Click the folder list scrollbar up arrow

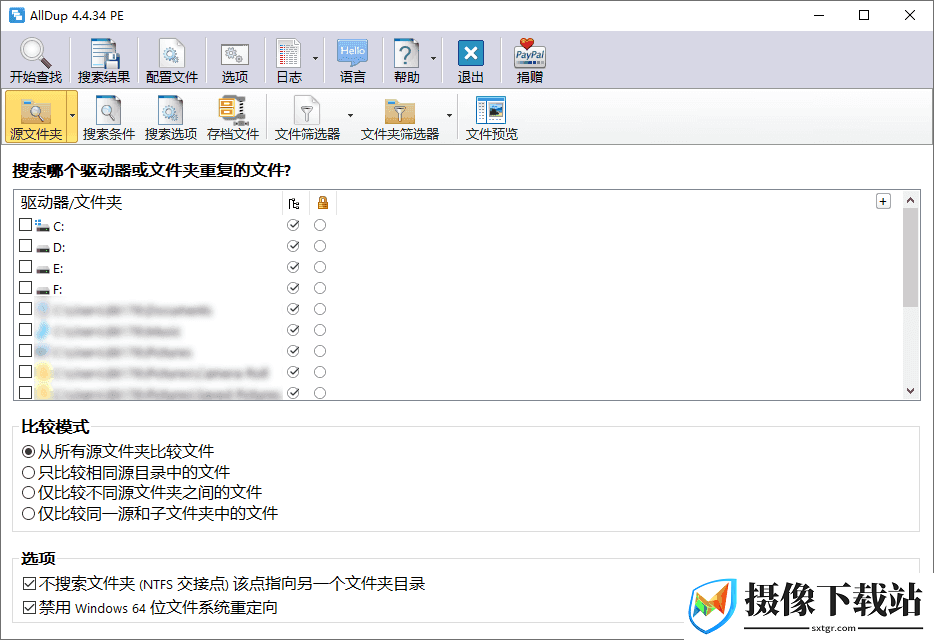[x=910, y=201]
